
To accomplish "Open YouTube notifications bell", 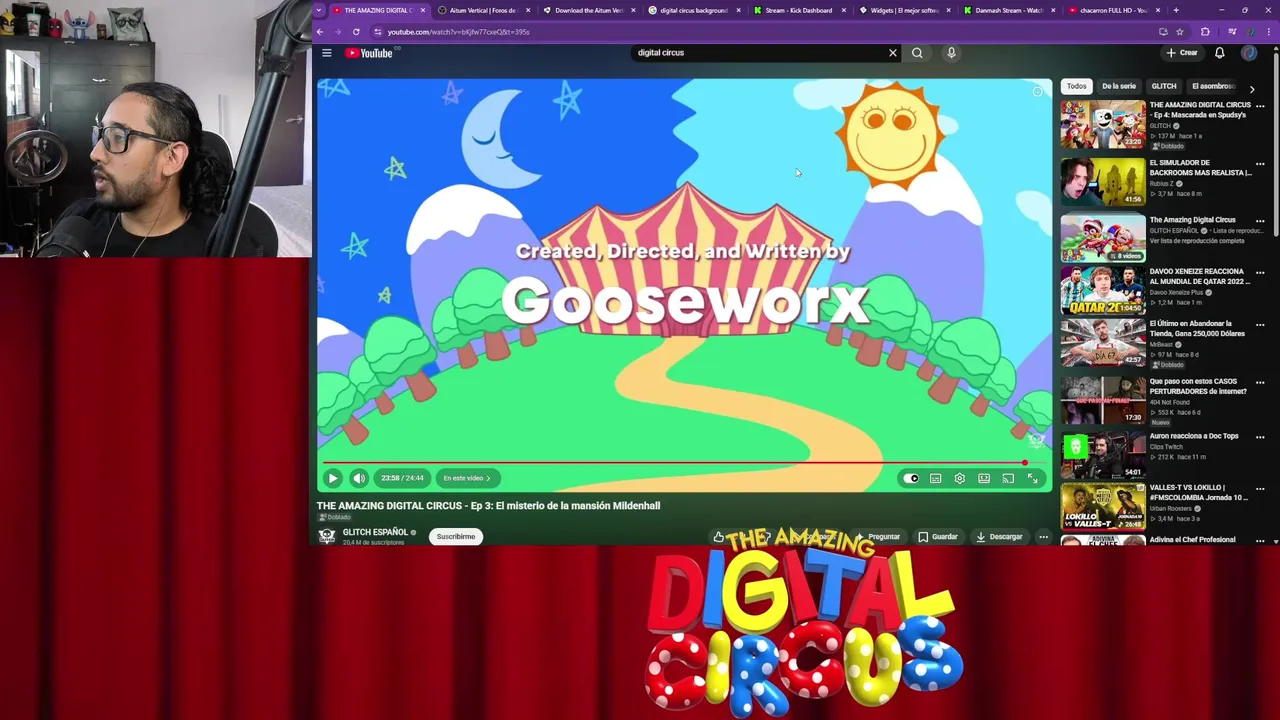I will (x=1220, y=53).
